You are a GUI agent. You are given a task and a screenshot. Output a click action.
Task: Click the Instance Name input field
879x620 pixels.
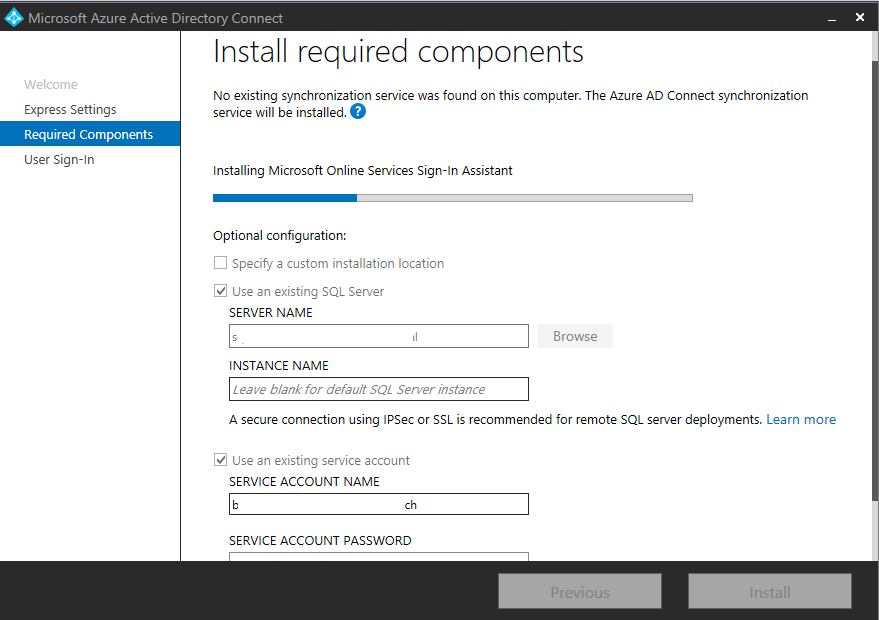pyautogui.click(x=378, y=389)
